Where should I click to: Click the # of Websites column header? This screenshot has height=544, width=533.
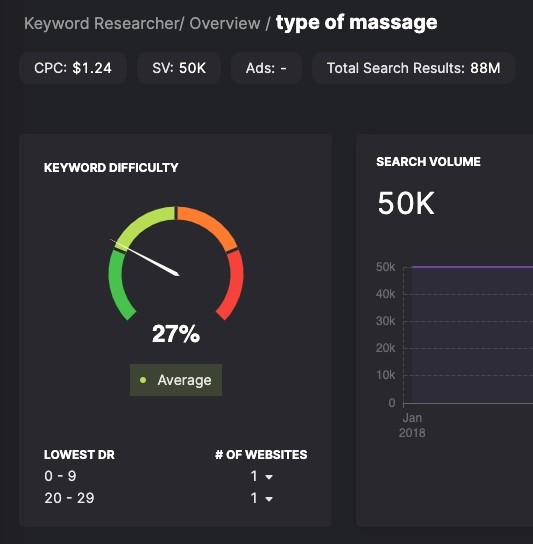[x=261, y=454]
